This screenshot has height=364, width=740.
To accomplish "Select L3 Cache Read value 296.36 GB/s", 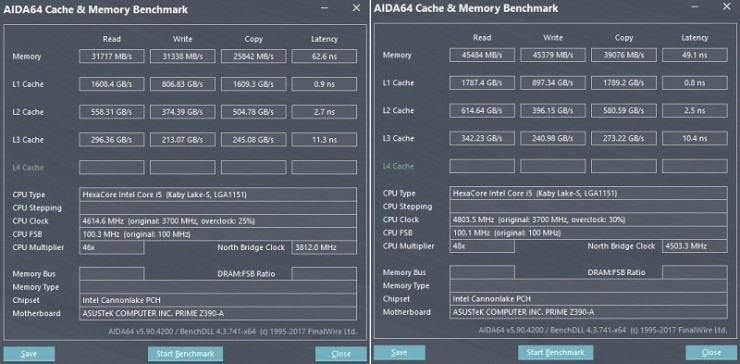I will click(x=112, y=139).
